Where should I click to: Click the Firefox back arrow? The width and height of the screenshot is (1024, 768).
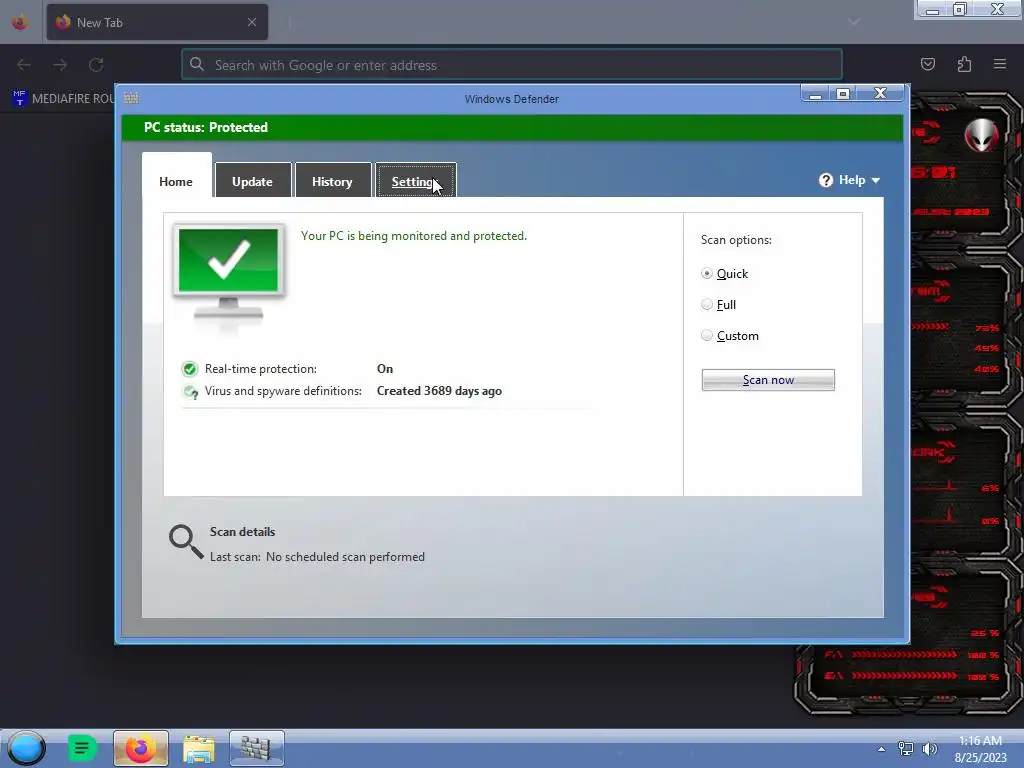(24, 65)
